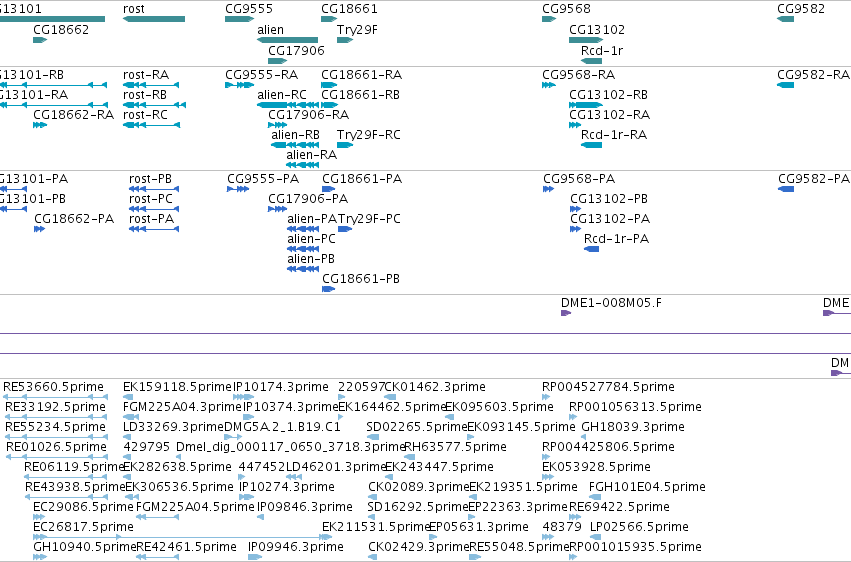Click the CG18662 gene label
The image size is (851, 562).
click(61, 30)
